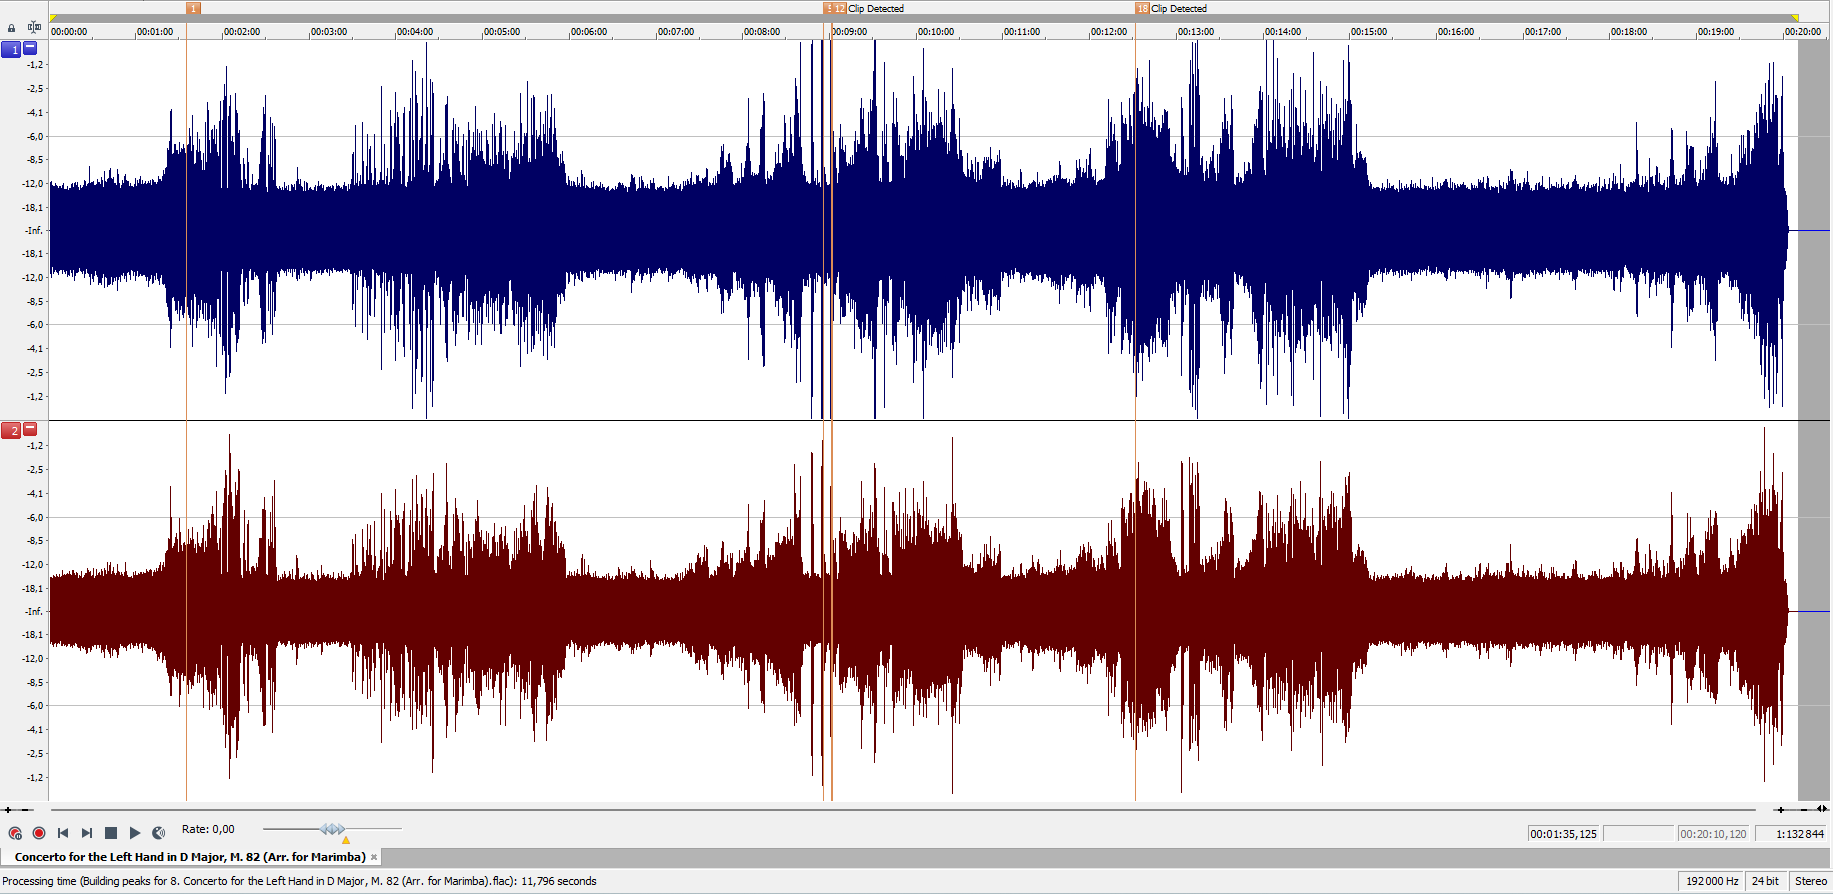Click the Stereo channels status field
This screenshot has height=894, width=1833.
click(1810, 881)
